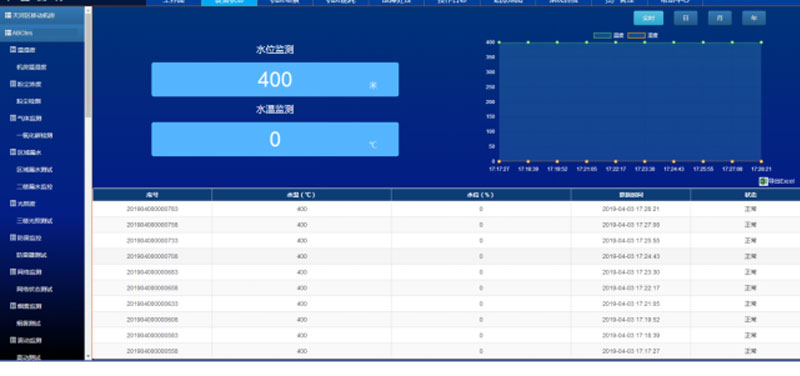Select the 实时 real-time view button

point(648,18)
